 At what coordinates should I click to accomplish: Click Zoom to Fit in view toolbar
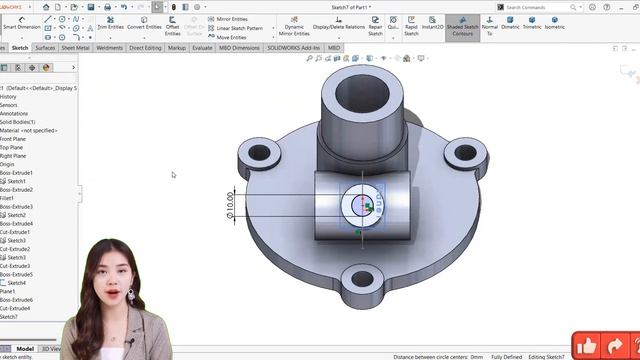(309, 58)
